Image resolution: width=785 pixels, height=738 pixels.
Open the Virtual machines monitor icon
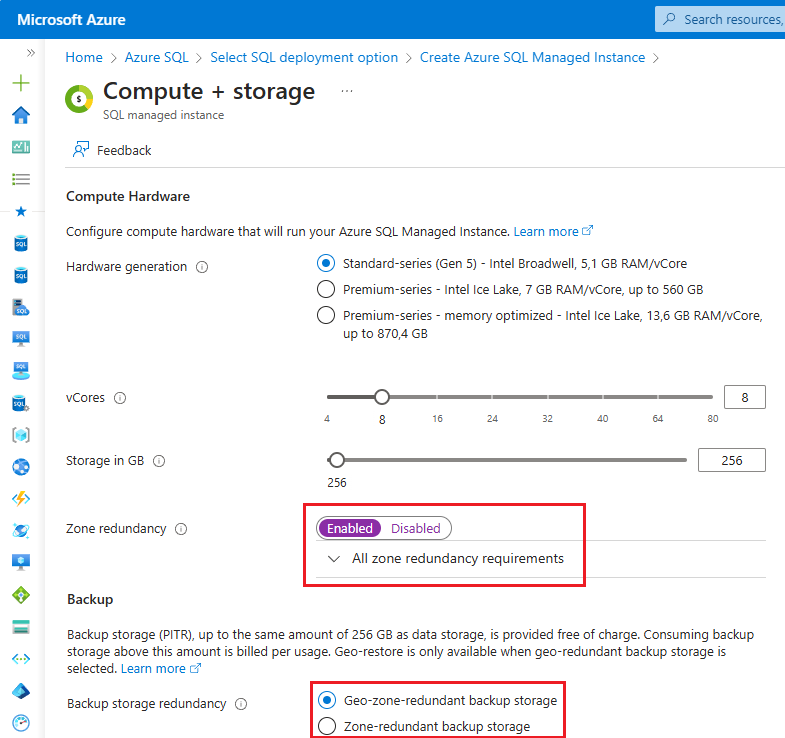tap(21, 562)
